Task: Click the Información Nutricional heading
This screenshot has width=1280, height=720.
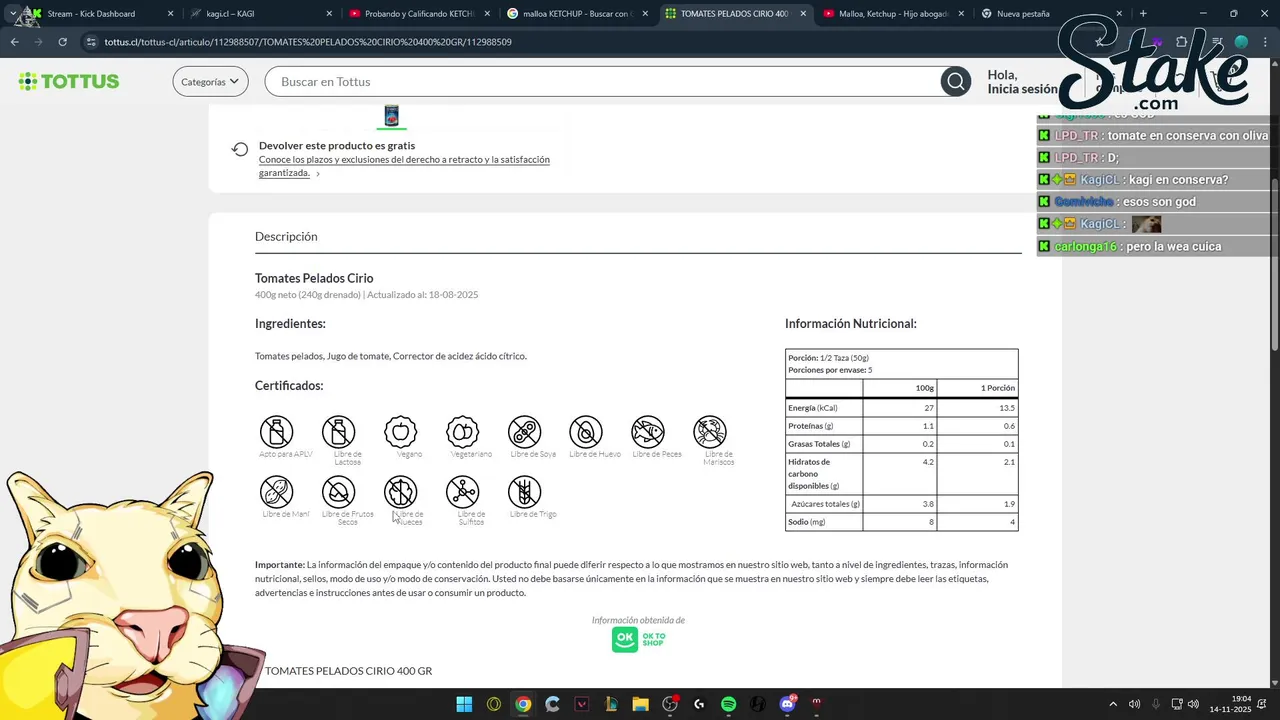Action: click(851, 324)
